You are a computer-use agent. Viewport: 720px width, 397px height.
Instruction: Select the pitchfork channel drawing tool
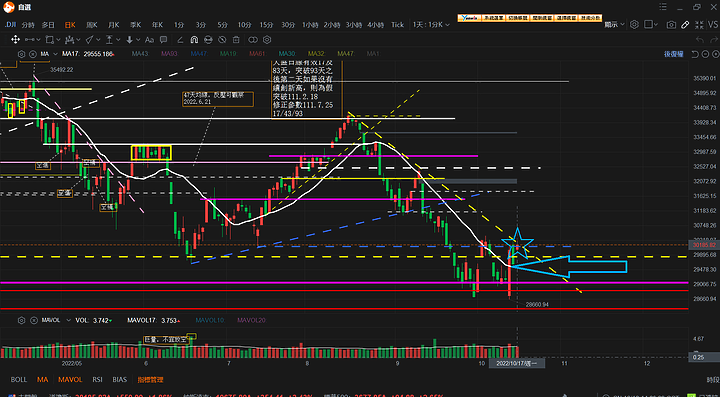tap(70, 39)
